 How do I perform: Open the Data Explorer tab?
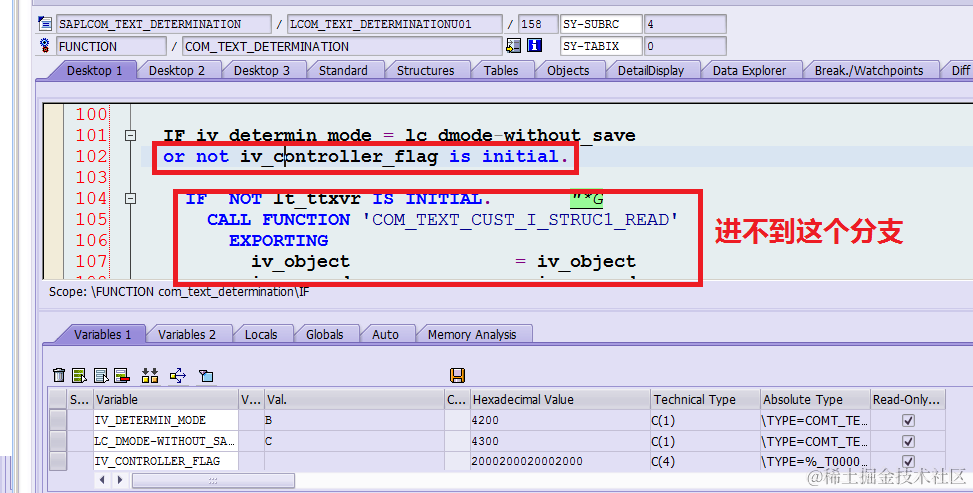[x=749, y=70]
